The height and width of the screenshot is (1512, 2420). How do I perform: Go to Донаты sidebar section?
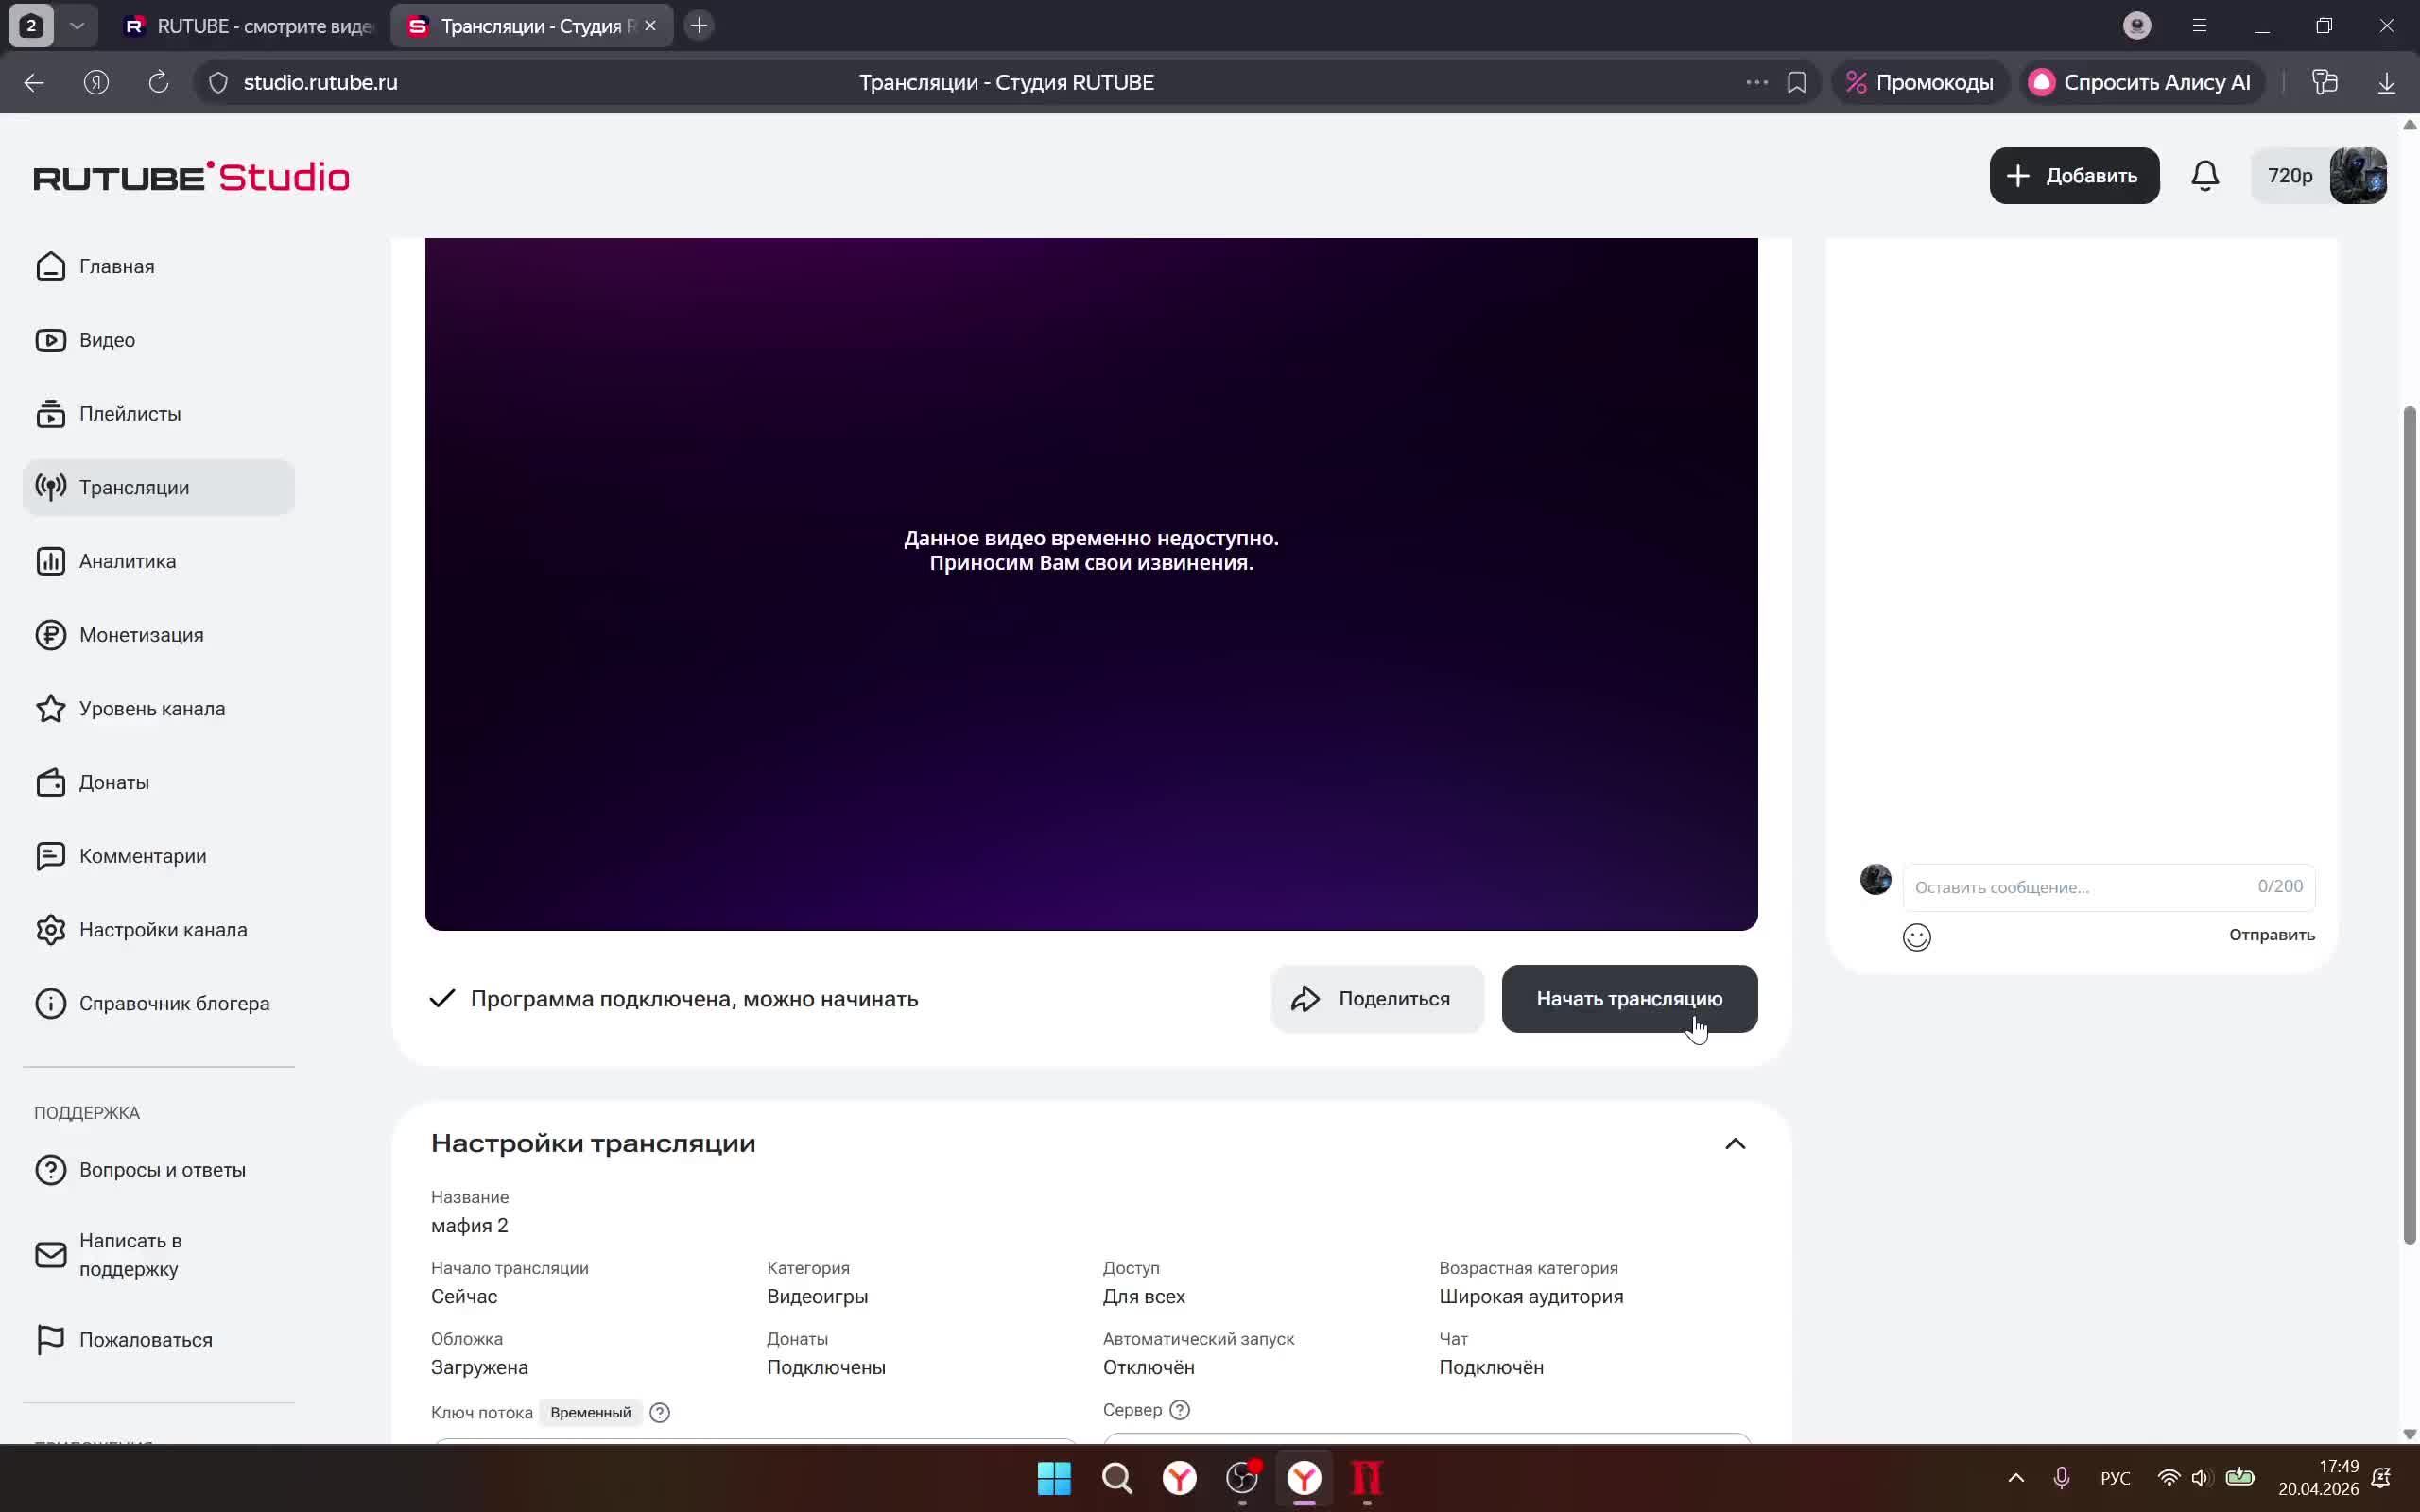114,782
